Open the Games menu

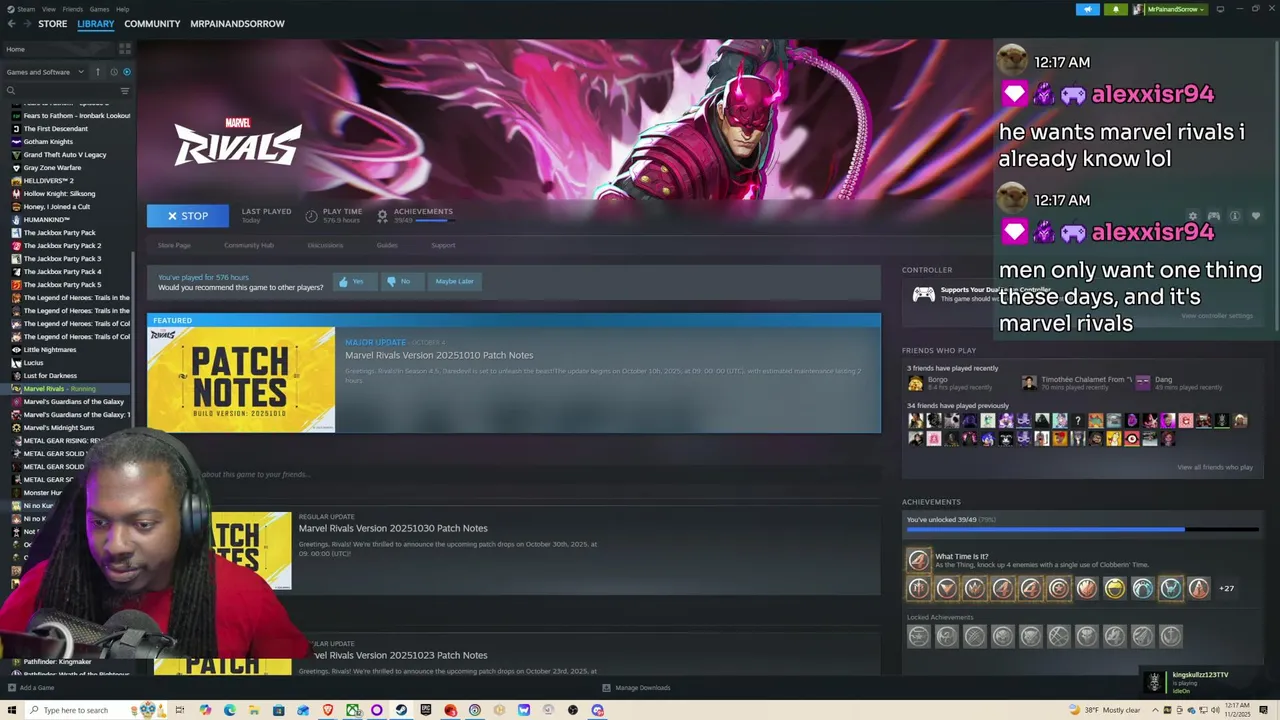pos(99,9)
